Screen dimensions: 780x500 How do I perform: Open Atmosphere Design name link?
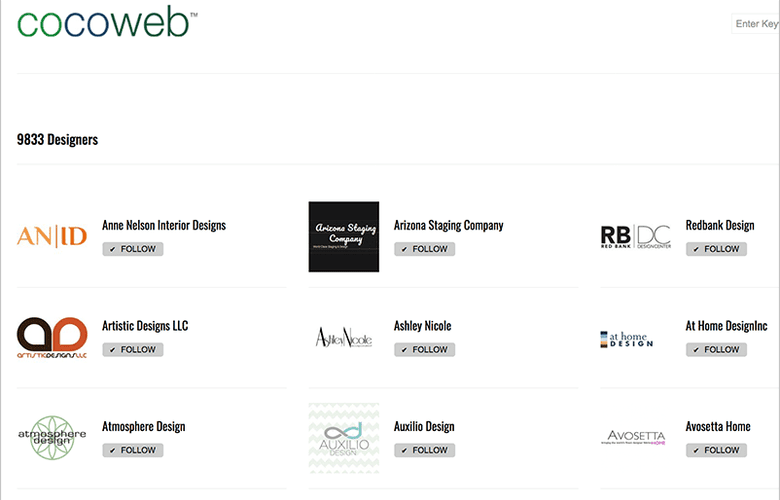click(x=144, y=426)
